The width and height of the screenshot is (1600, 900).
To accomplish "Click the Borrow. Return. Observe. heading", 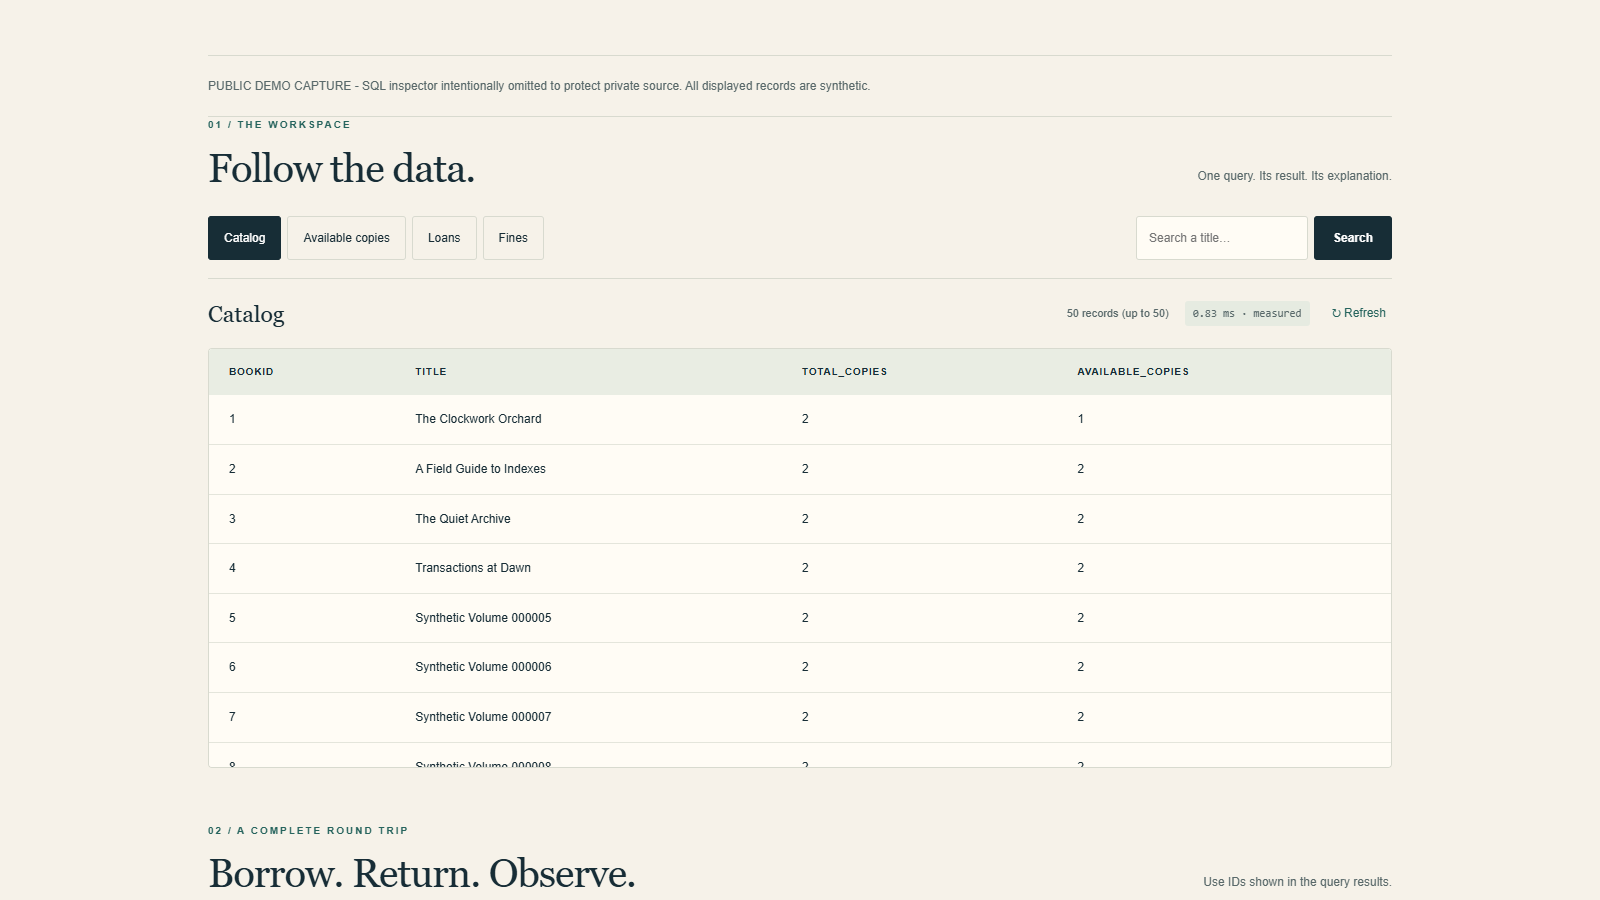I will [421, 873].
